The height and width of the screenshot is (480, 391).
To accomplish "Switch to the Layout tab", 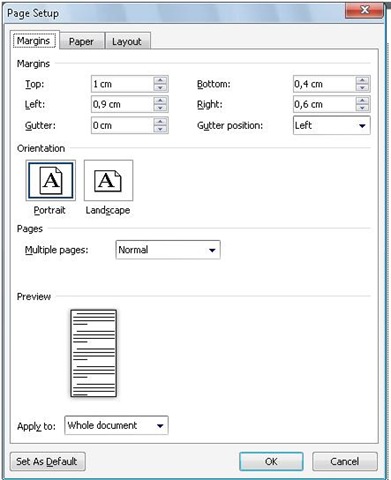I will 127,41.
